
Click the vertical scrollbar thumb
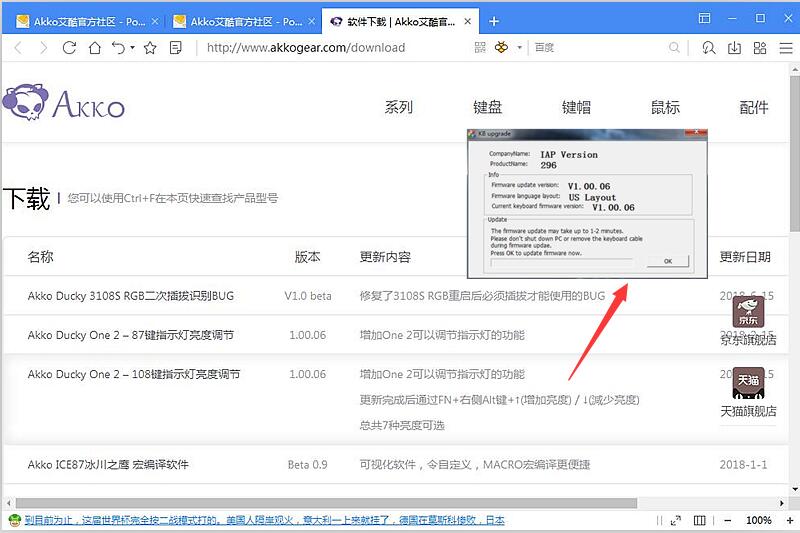click(794, 153)
